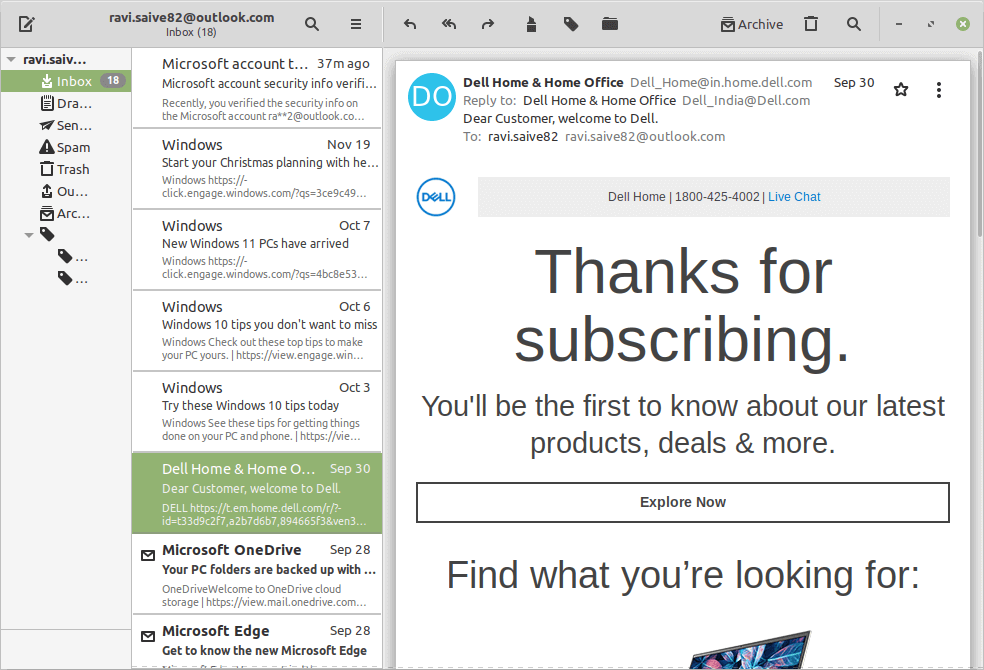
Task: Click the DO sender avatar
Action: tap(432, 97)
